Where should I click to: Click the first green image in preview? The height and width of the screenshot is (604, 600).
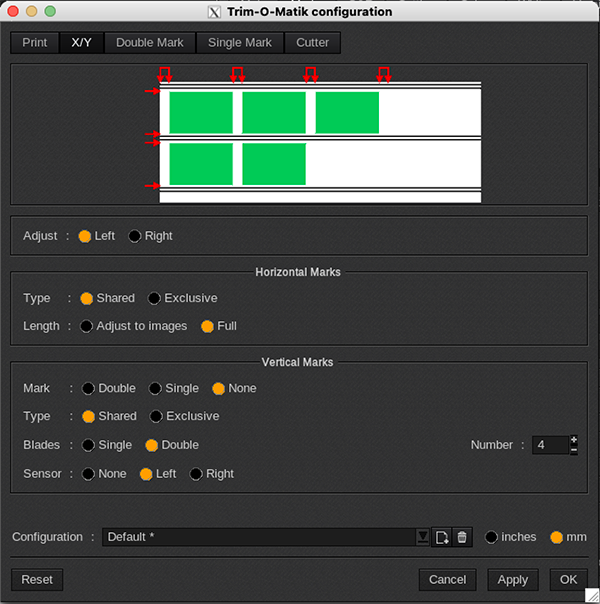click(x=201, y=113)
